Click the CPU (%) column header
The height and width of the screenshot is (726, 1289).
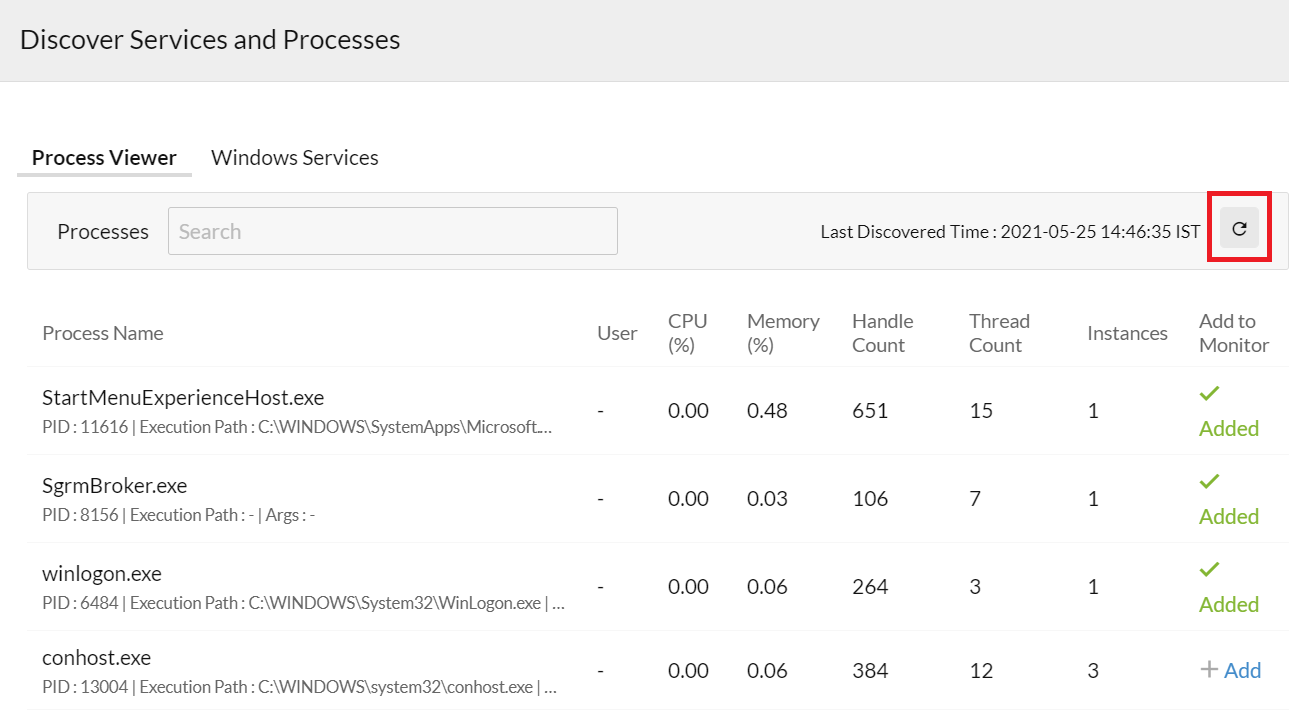(x=687, y=333)
